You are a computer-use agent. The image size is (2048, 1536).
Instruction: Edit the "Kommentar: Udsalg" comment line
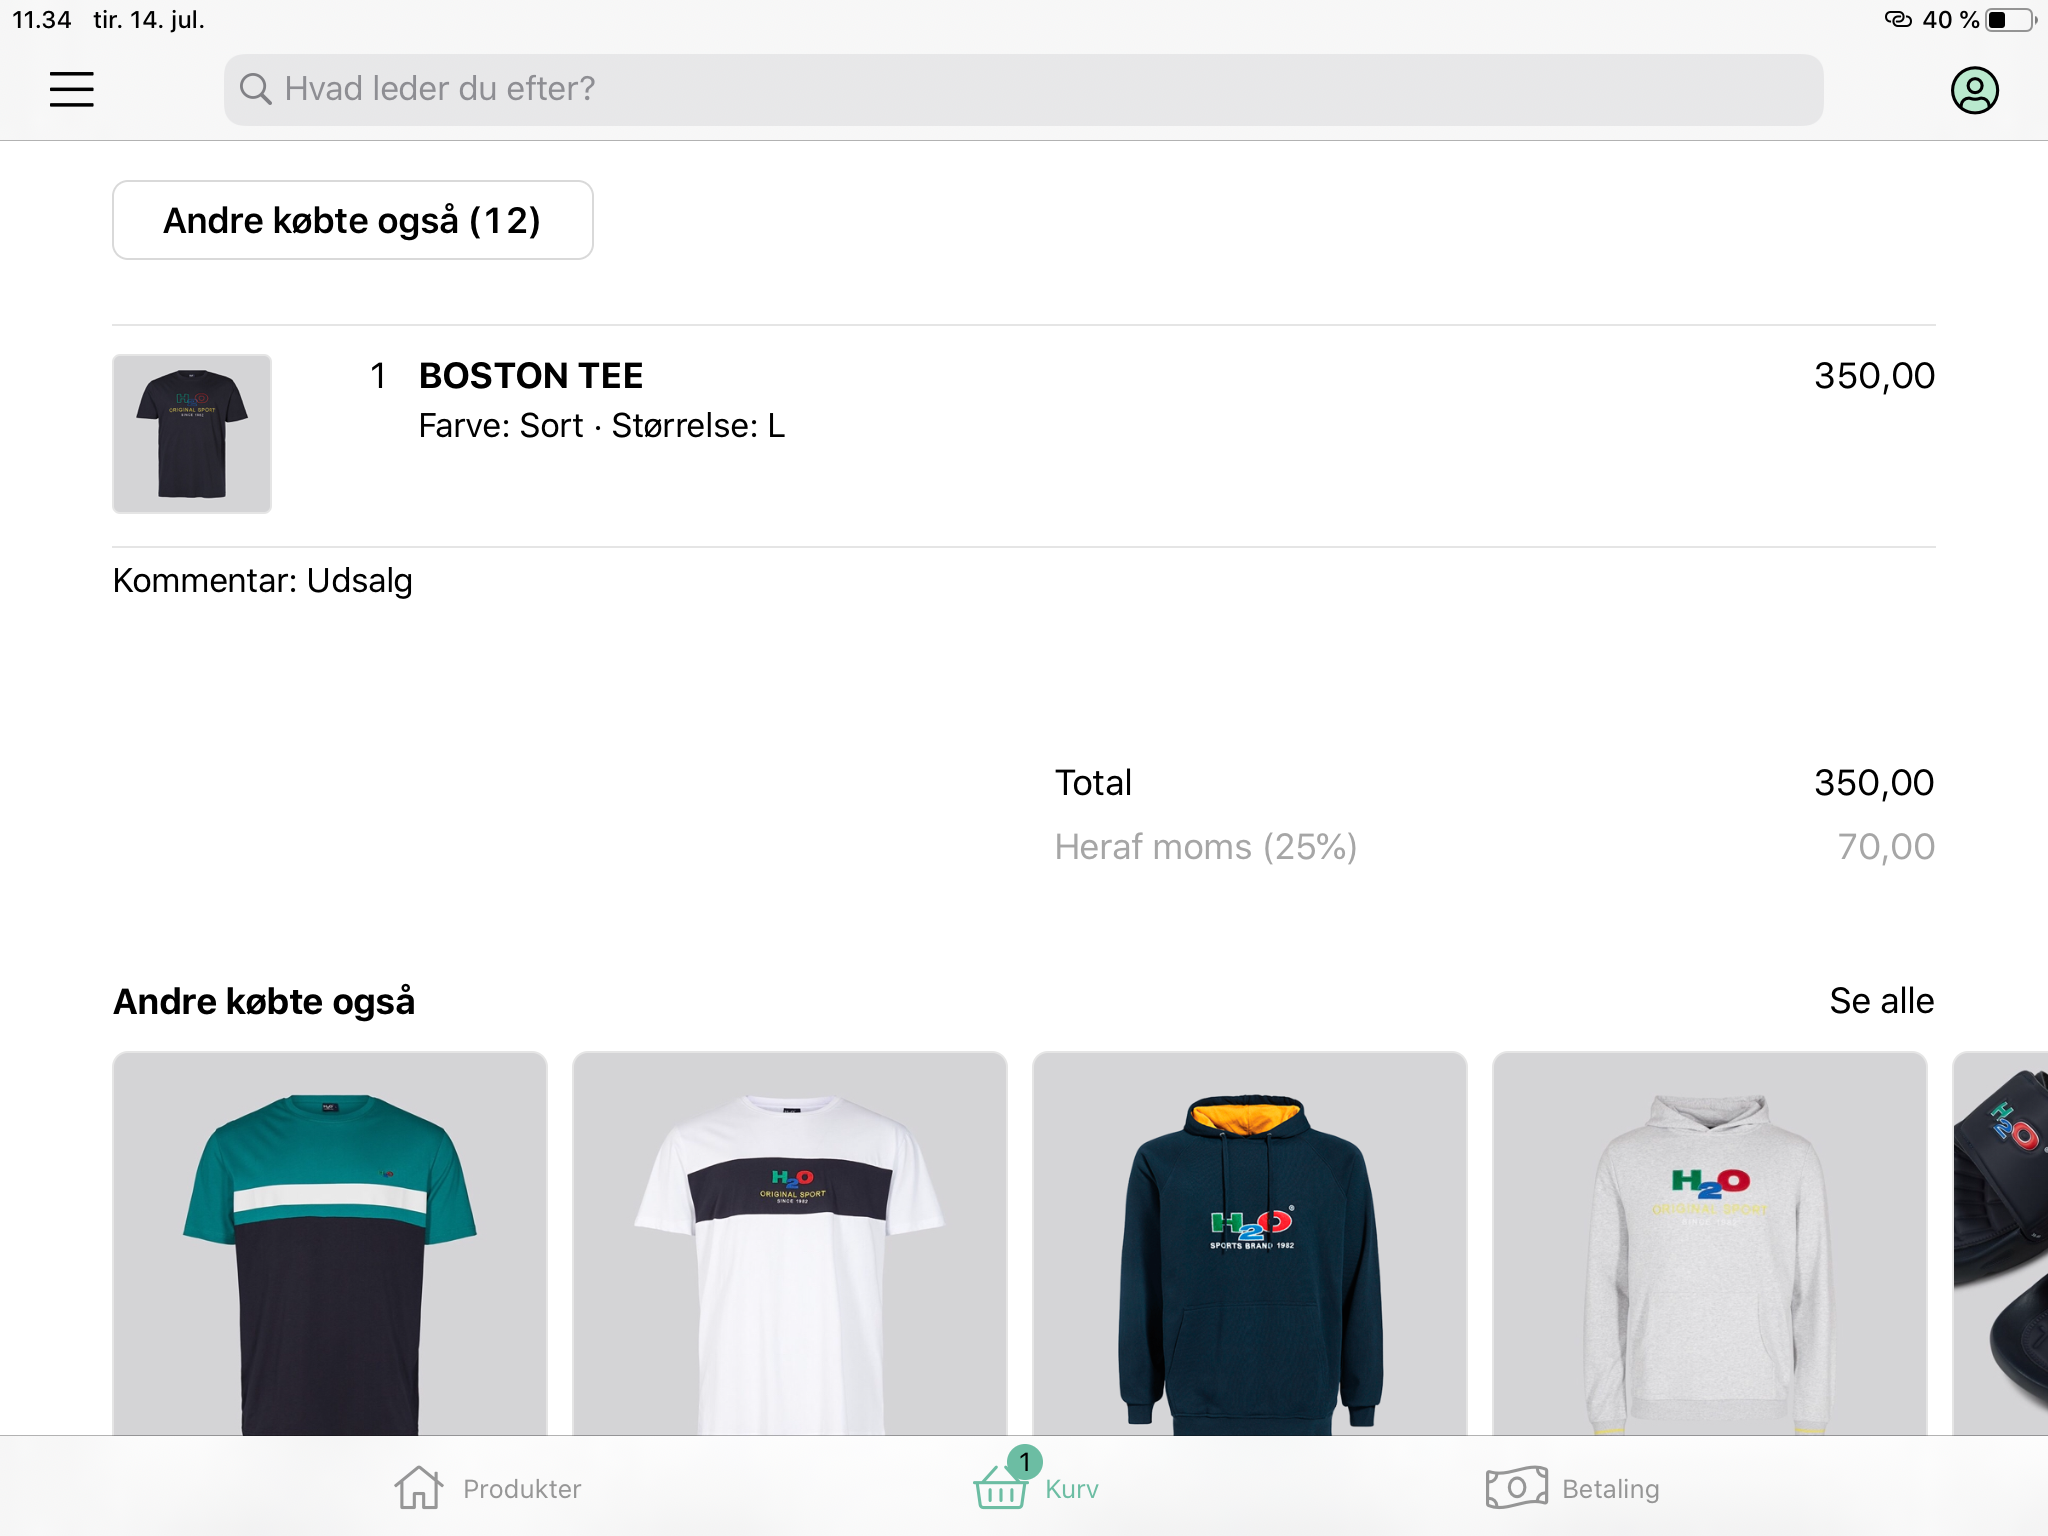[x=263, y=581]
